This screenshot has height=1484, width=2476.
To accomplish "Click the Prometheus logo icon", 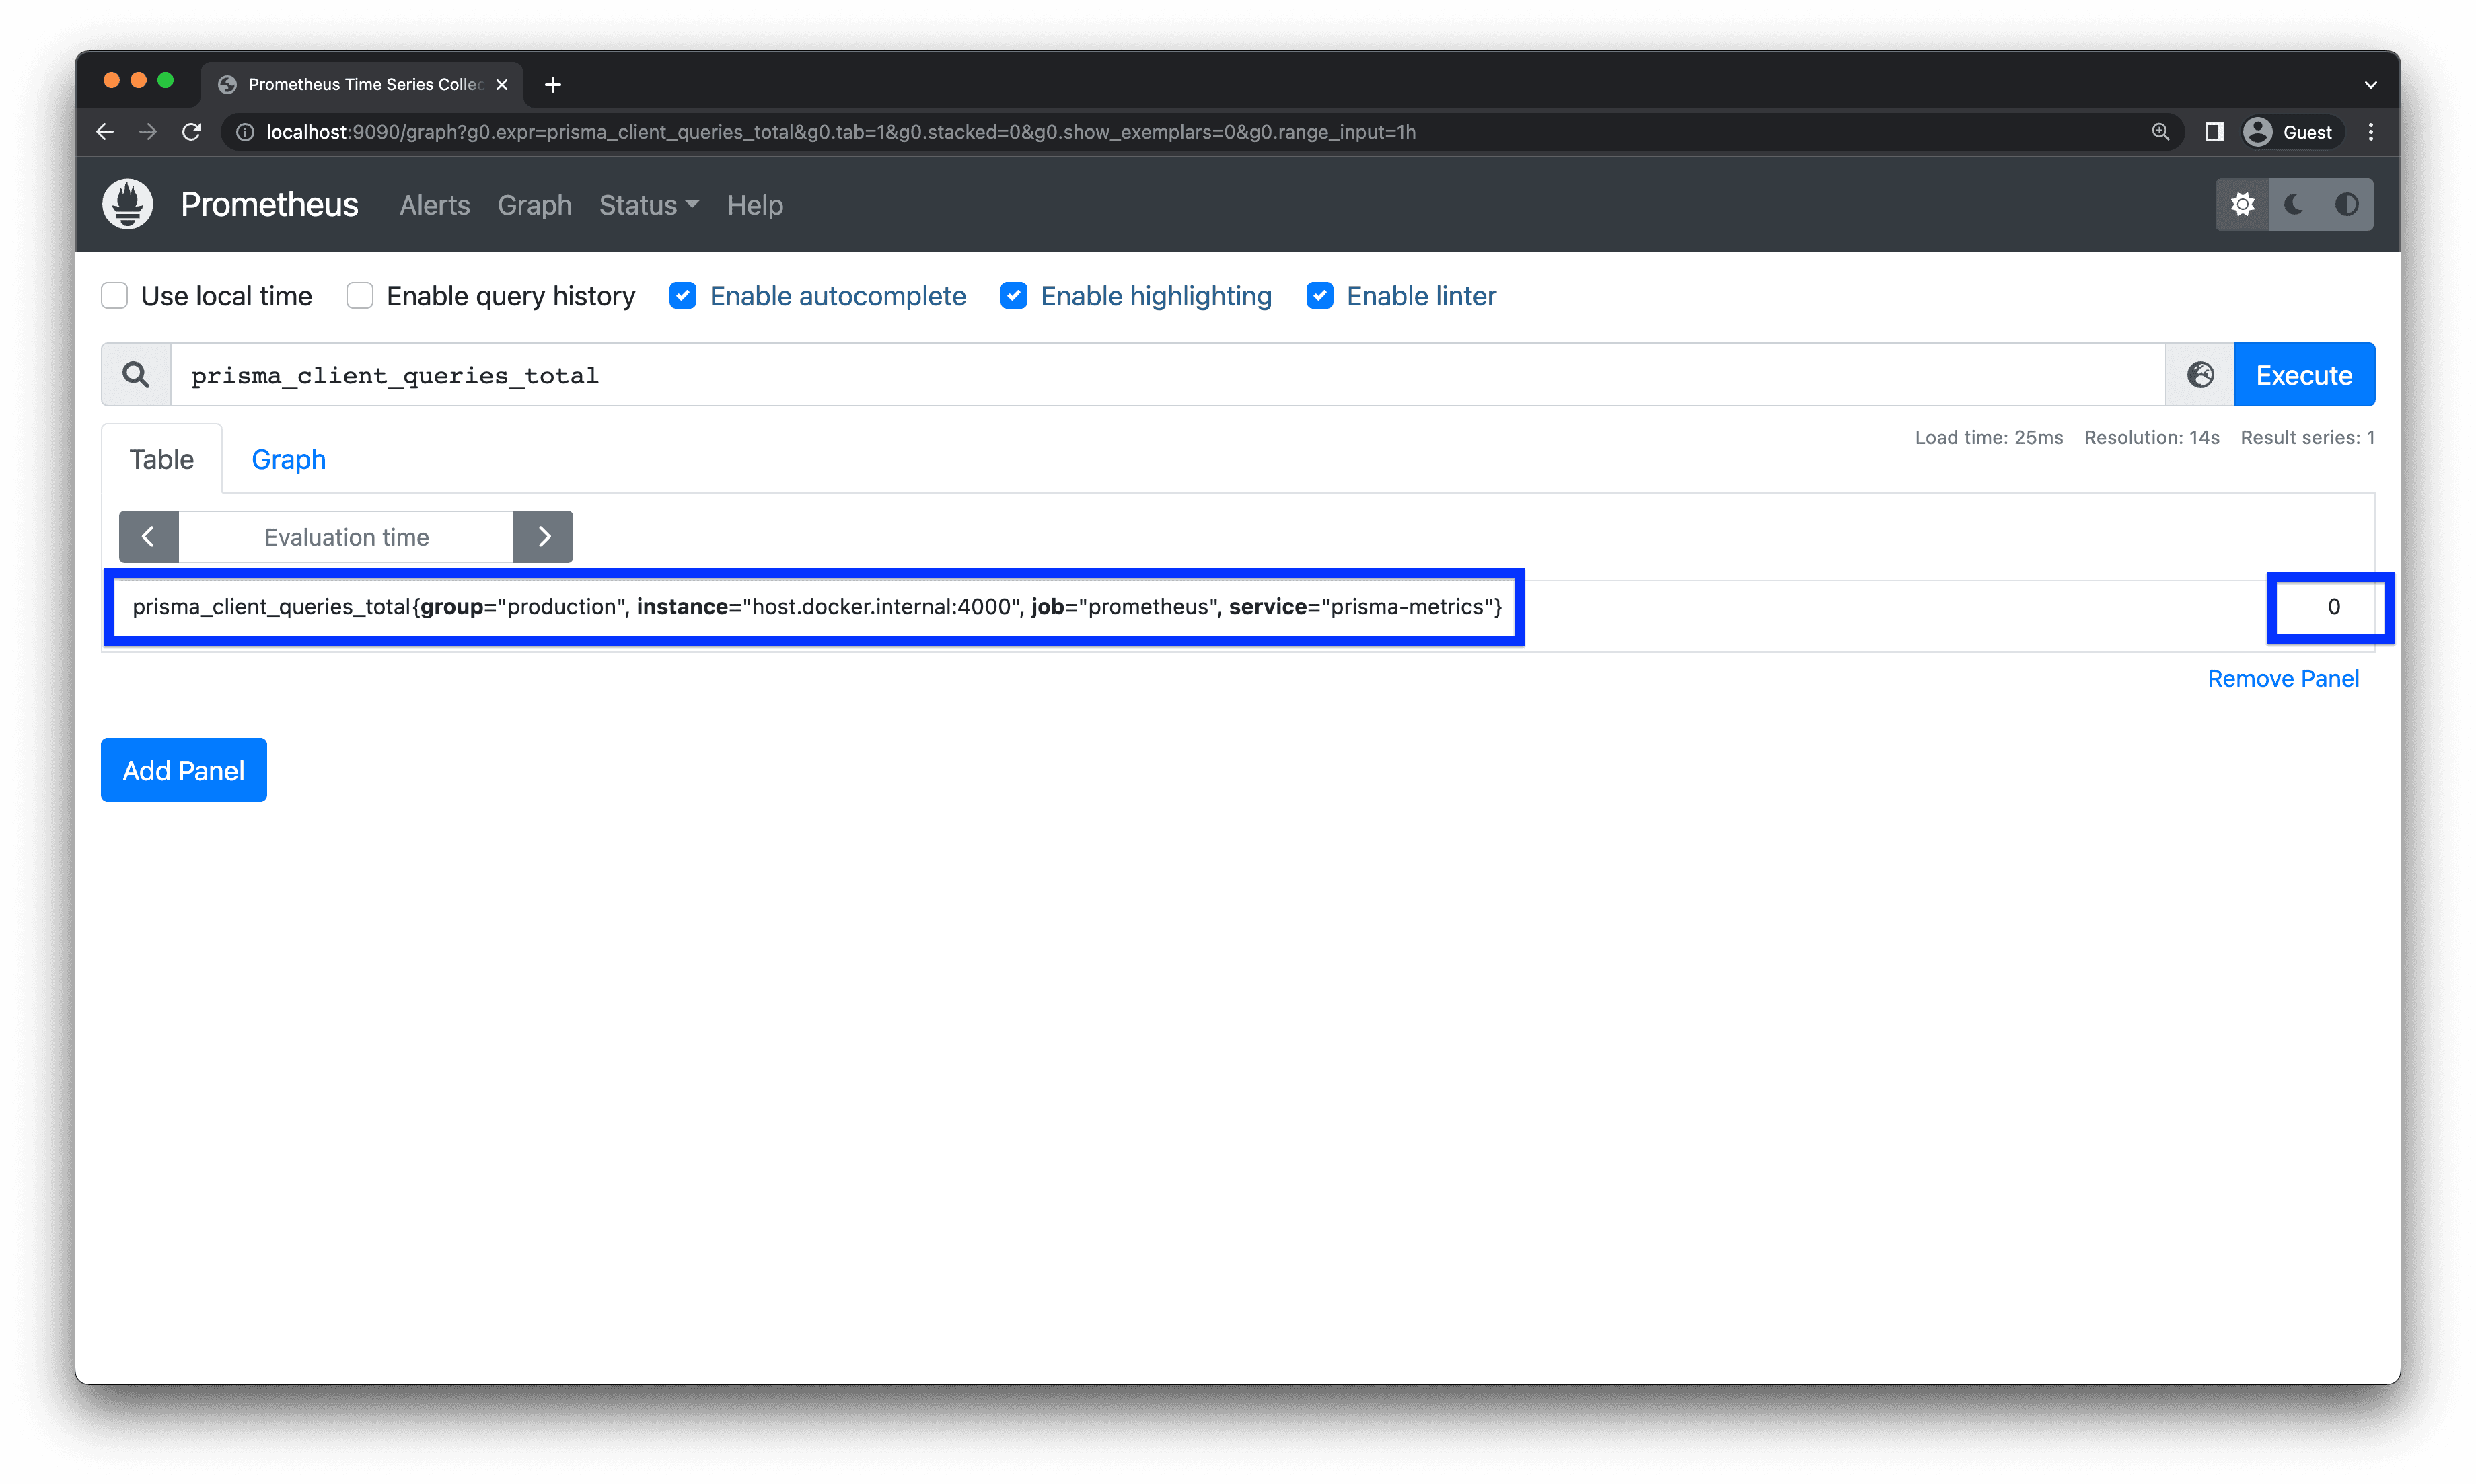I will (x=127, y=203).
